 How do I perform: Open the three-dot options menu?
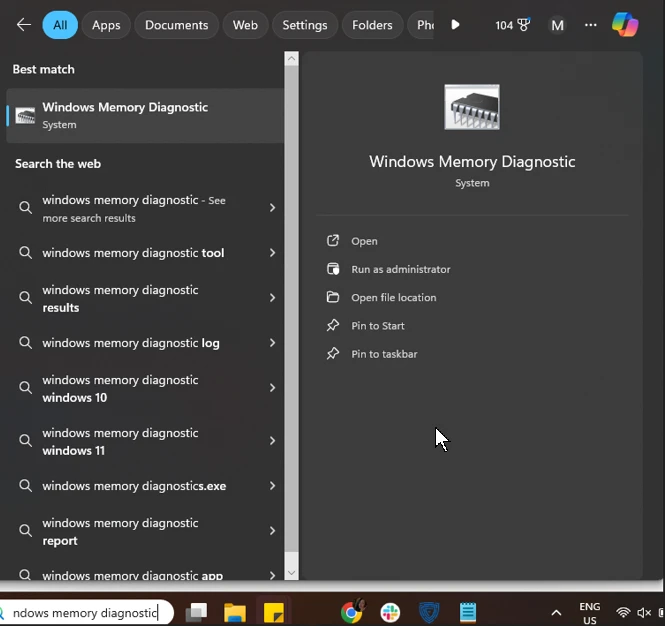(x=590, y=25)
